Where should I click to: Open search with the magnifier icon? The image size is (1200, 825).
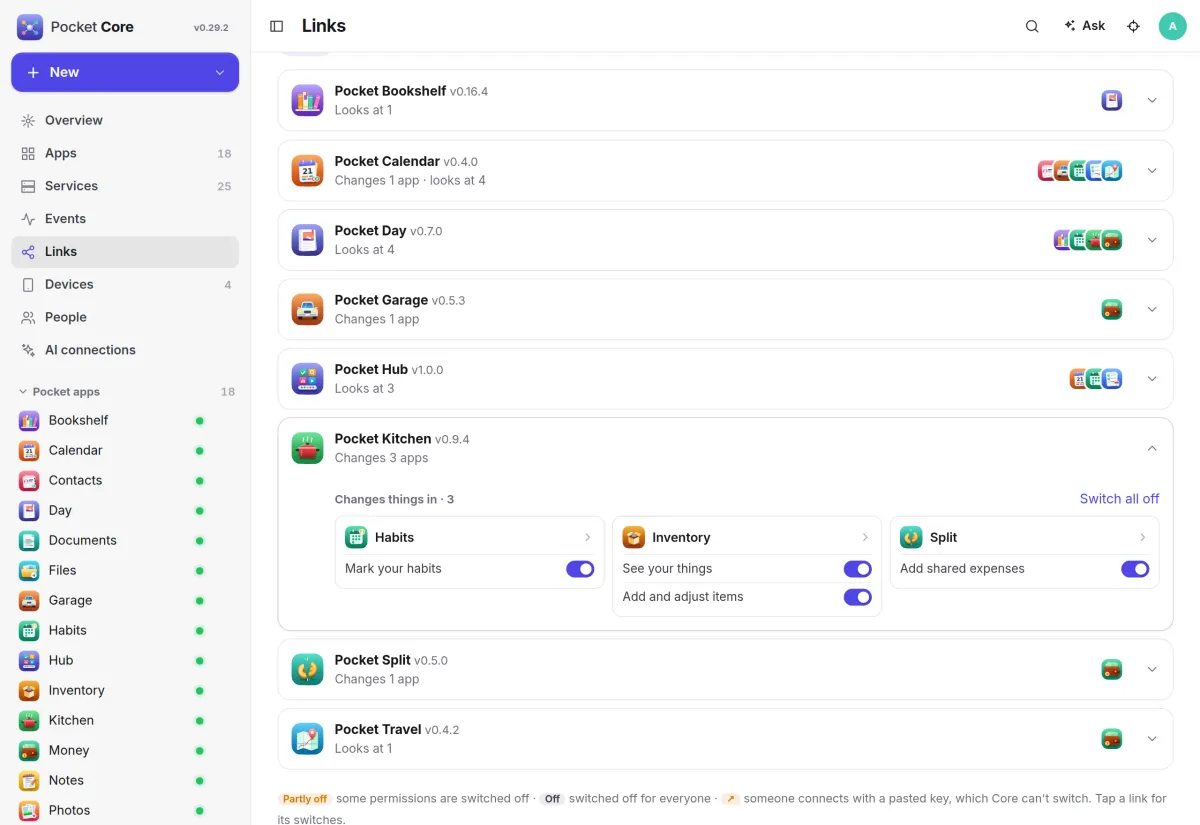(1032, 26)
